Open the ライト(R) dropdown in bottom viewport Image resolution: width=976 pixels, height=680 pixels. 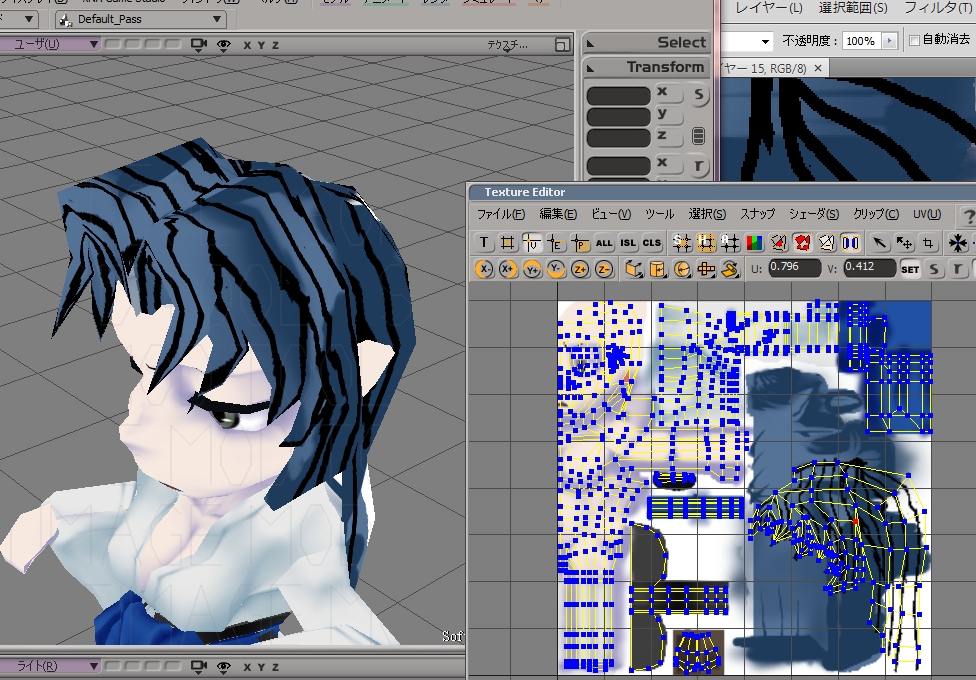point(50,666)
